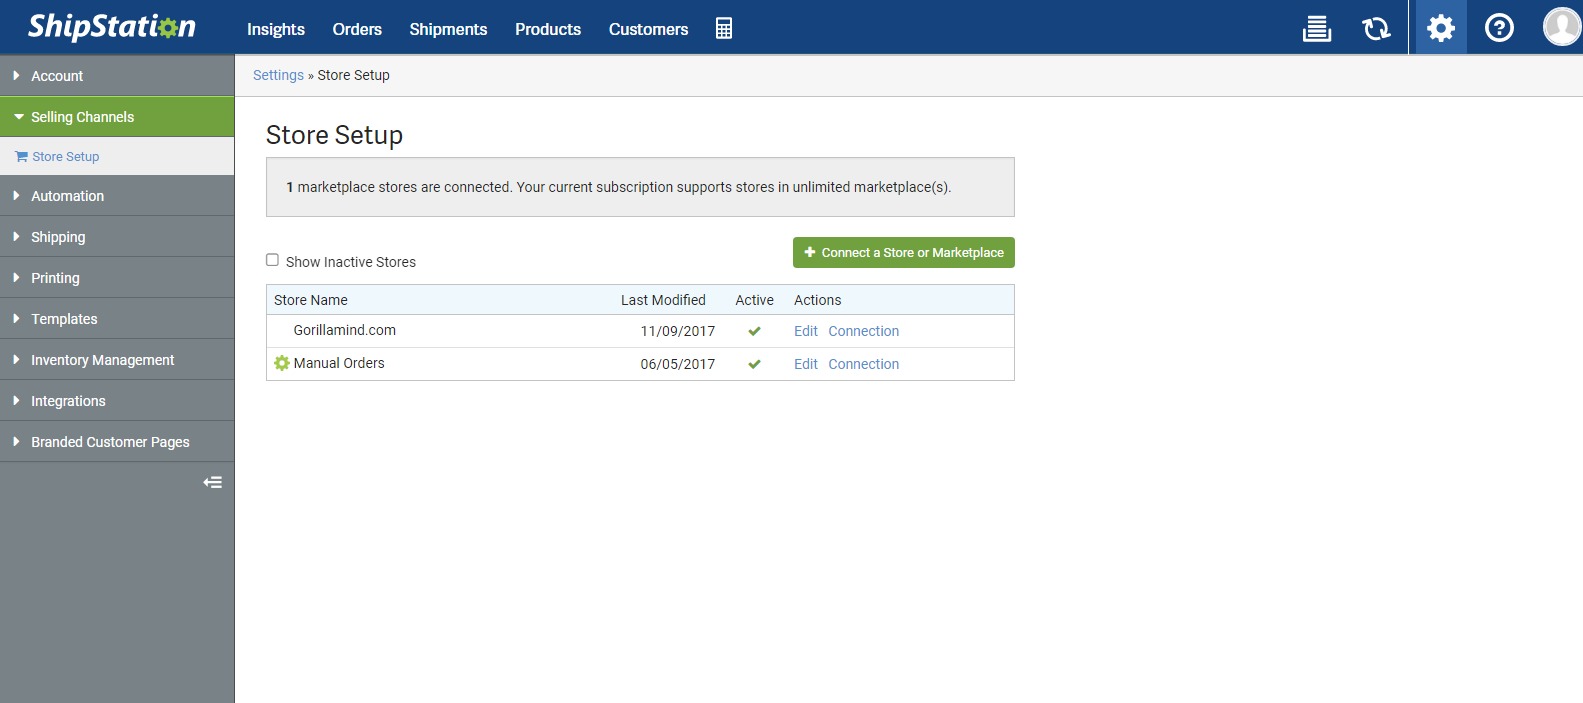Screen dimensions: 1583x703
Task: Expand the Automation sidebar section
Action: click(67, 196)
